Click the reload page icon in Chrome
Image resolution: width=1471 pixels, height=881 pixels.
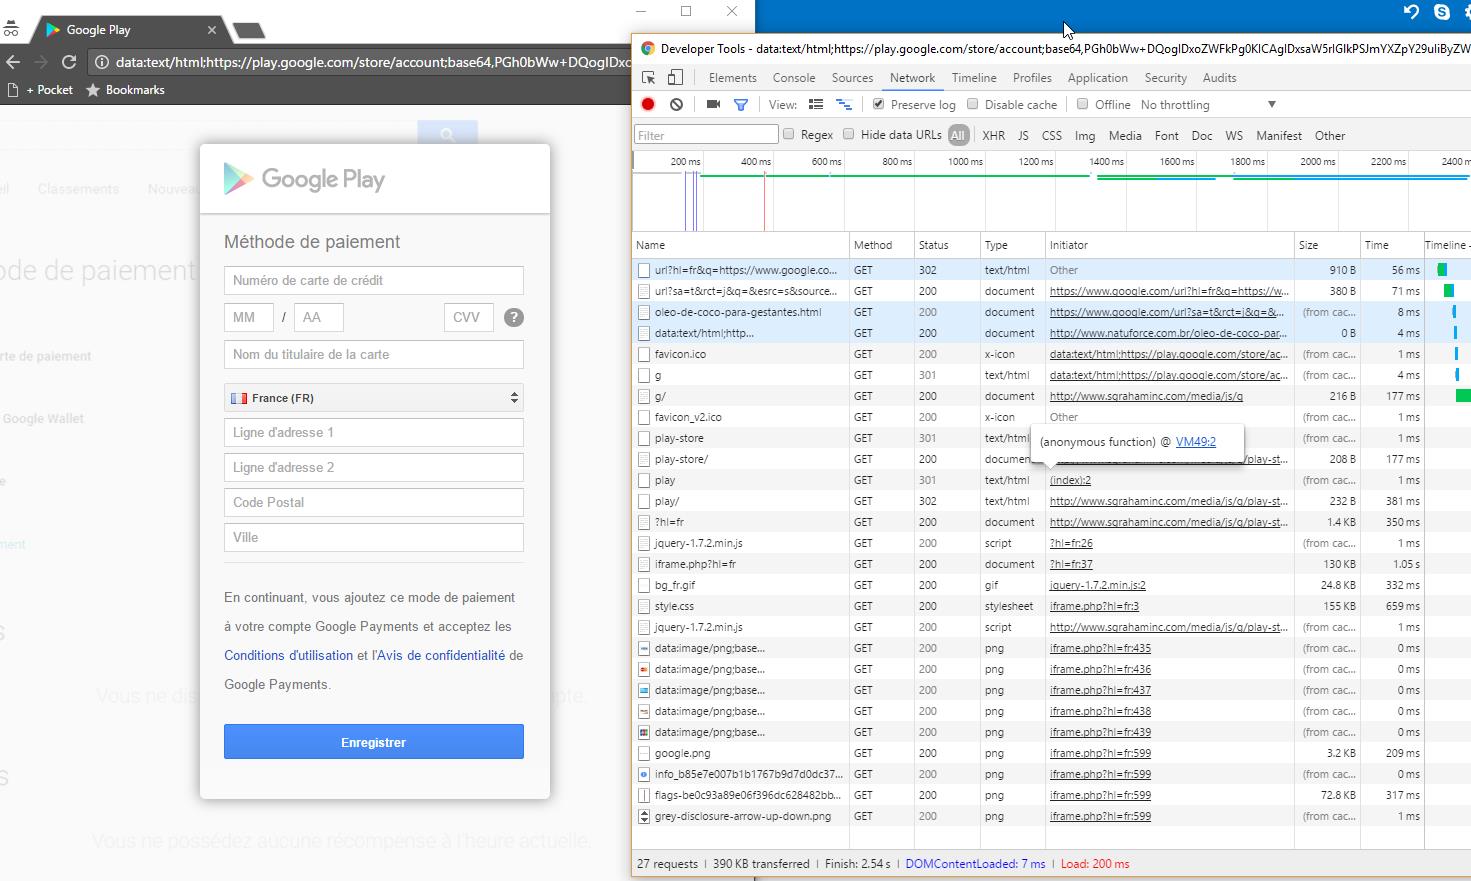pyautogui.click(x=69, y=62)
